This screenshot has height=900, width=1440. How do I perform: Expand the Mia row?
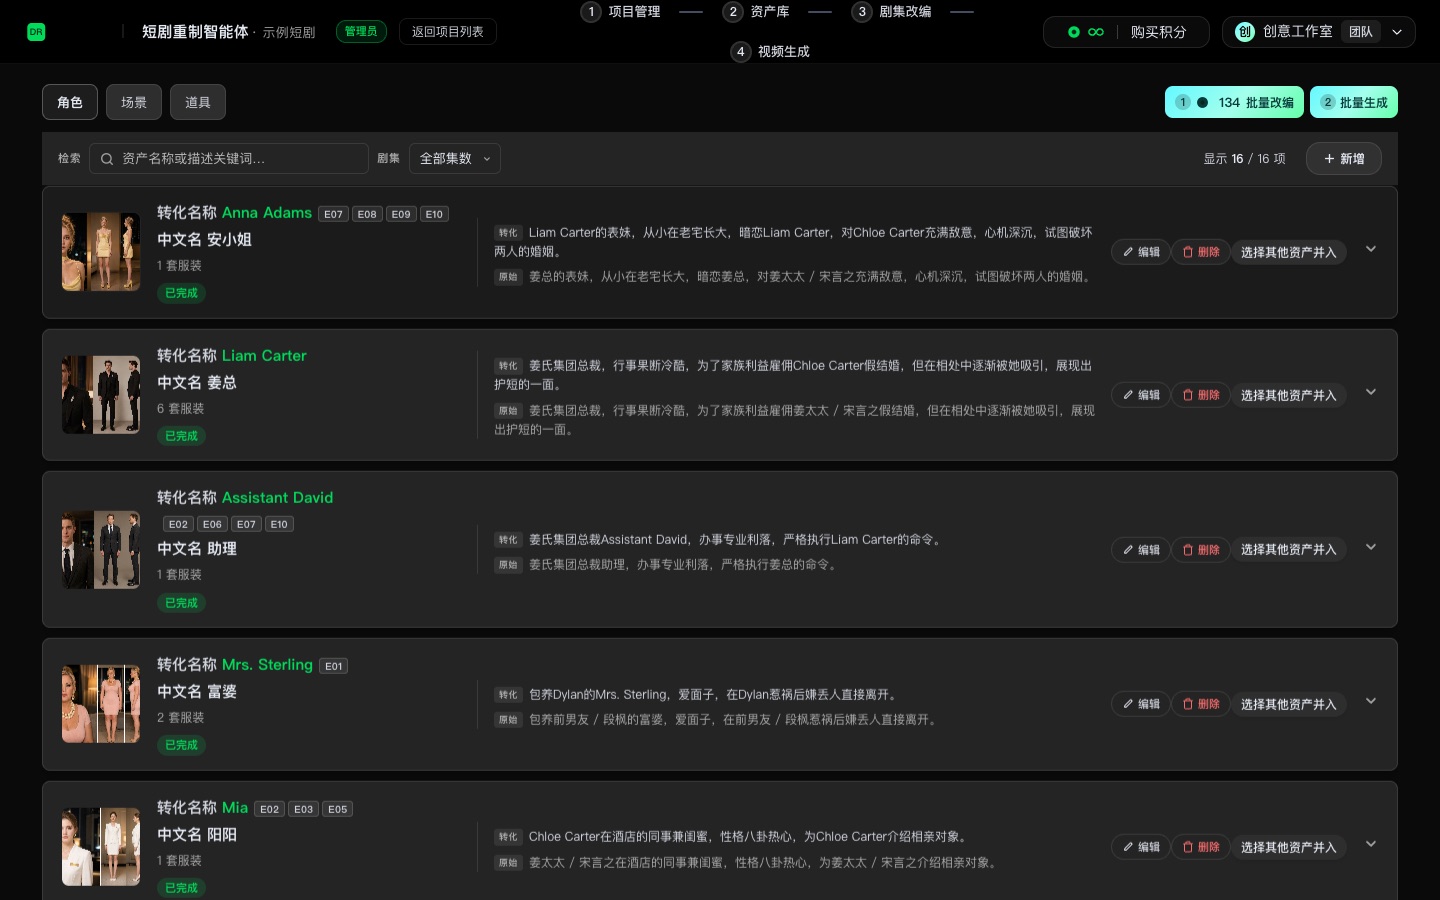pyautogui.click(x=1371, y=844)
